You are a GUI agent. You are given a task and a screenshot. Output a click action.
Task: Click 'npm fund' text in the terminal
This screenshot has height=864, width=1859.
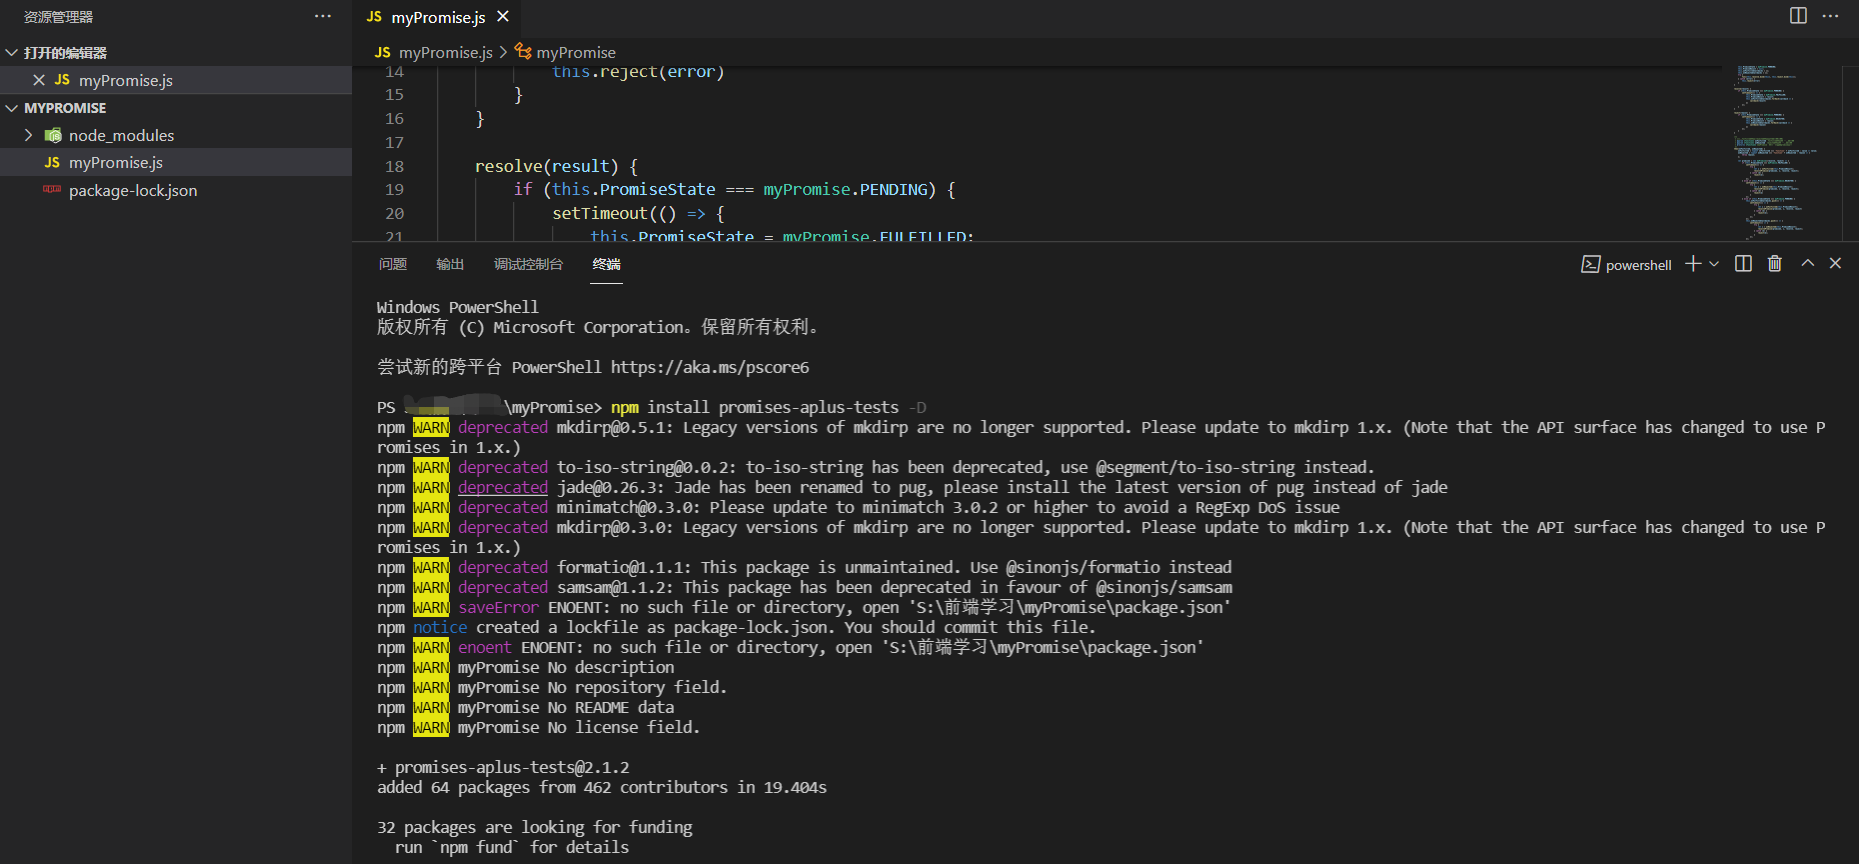(476, 847)
